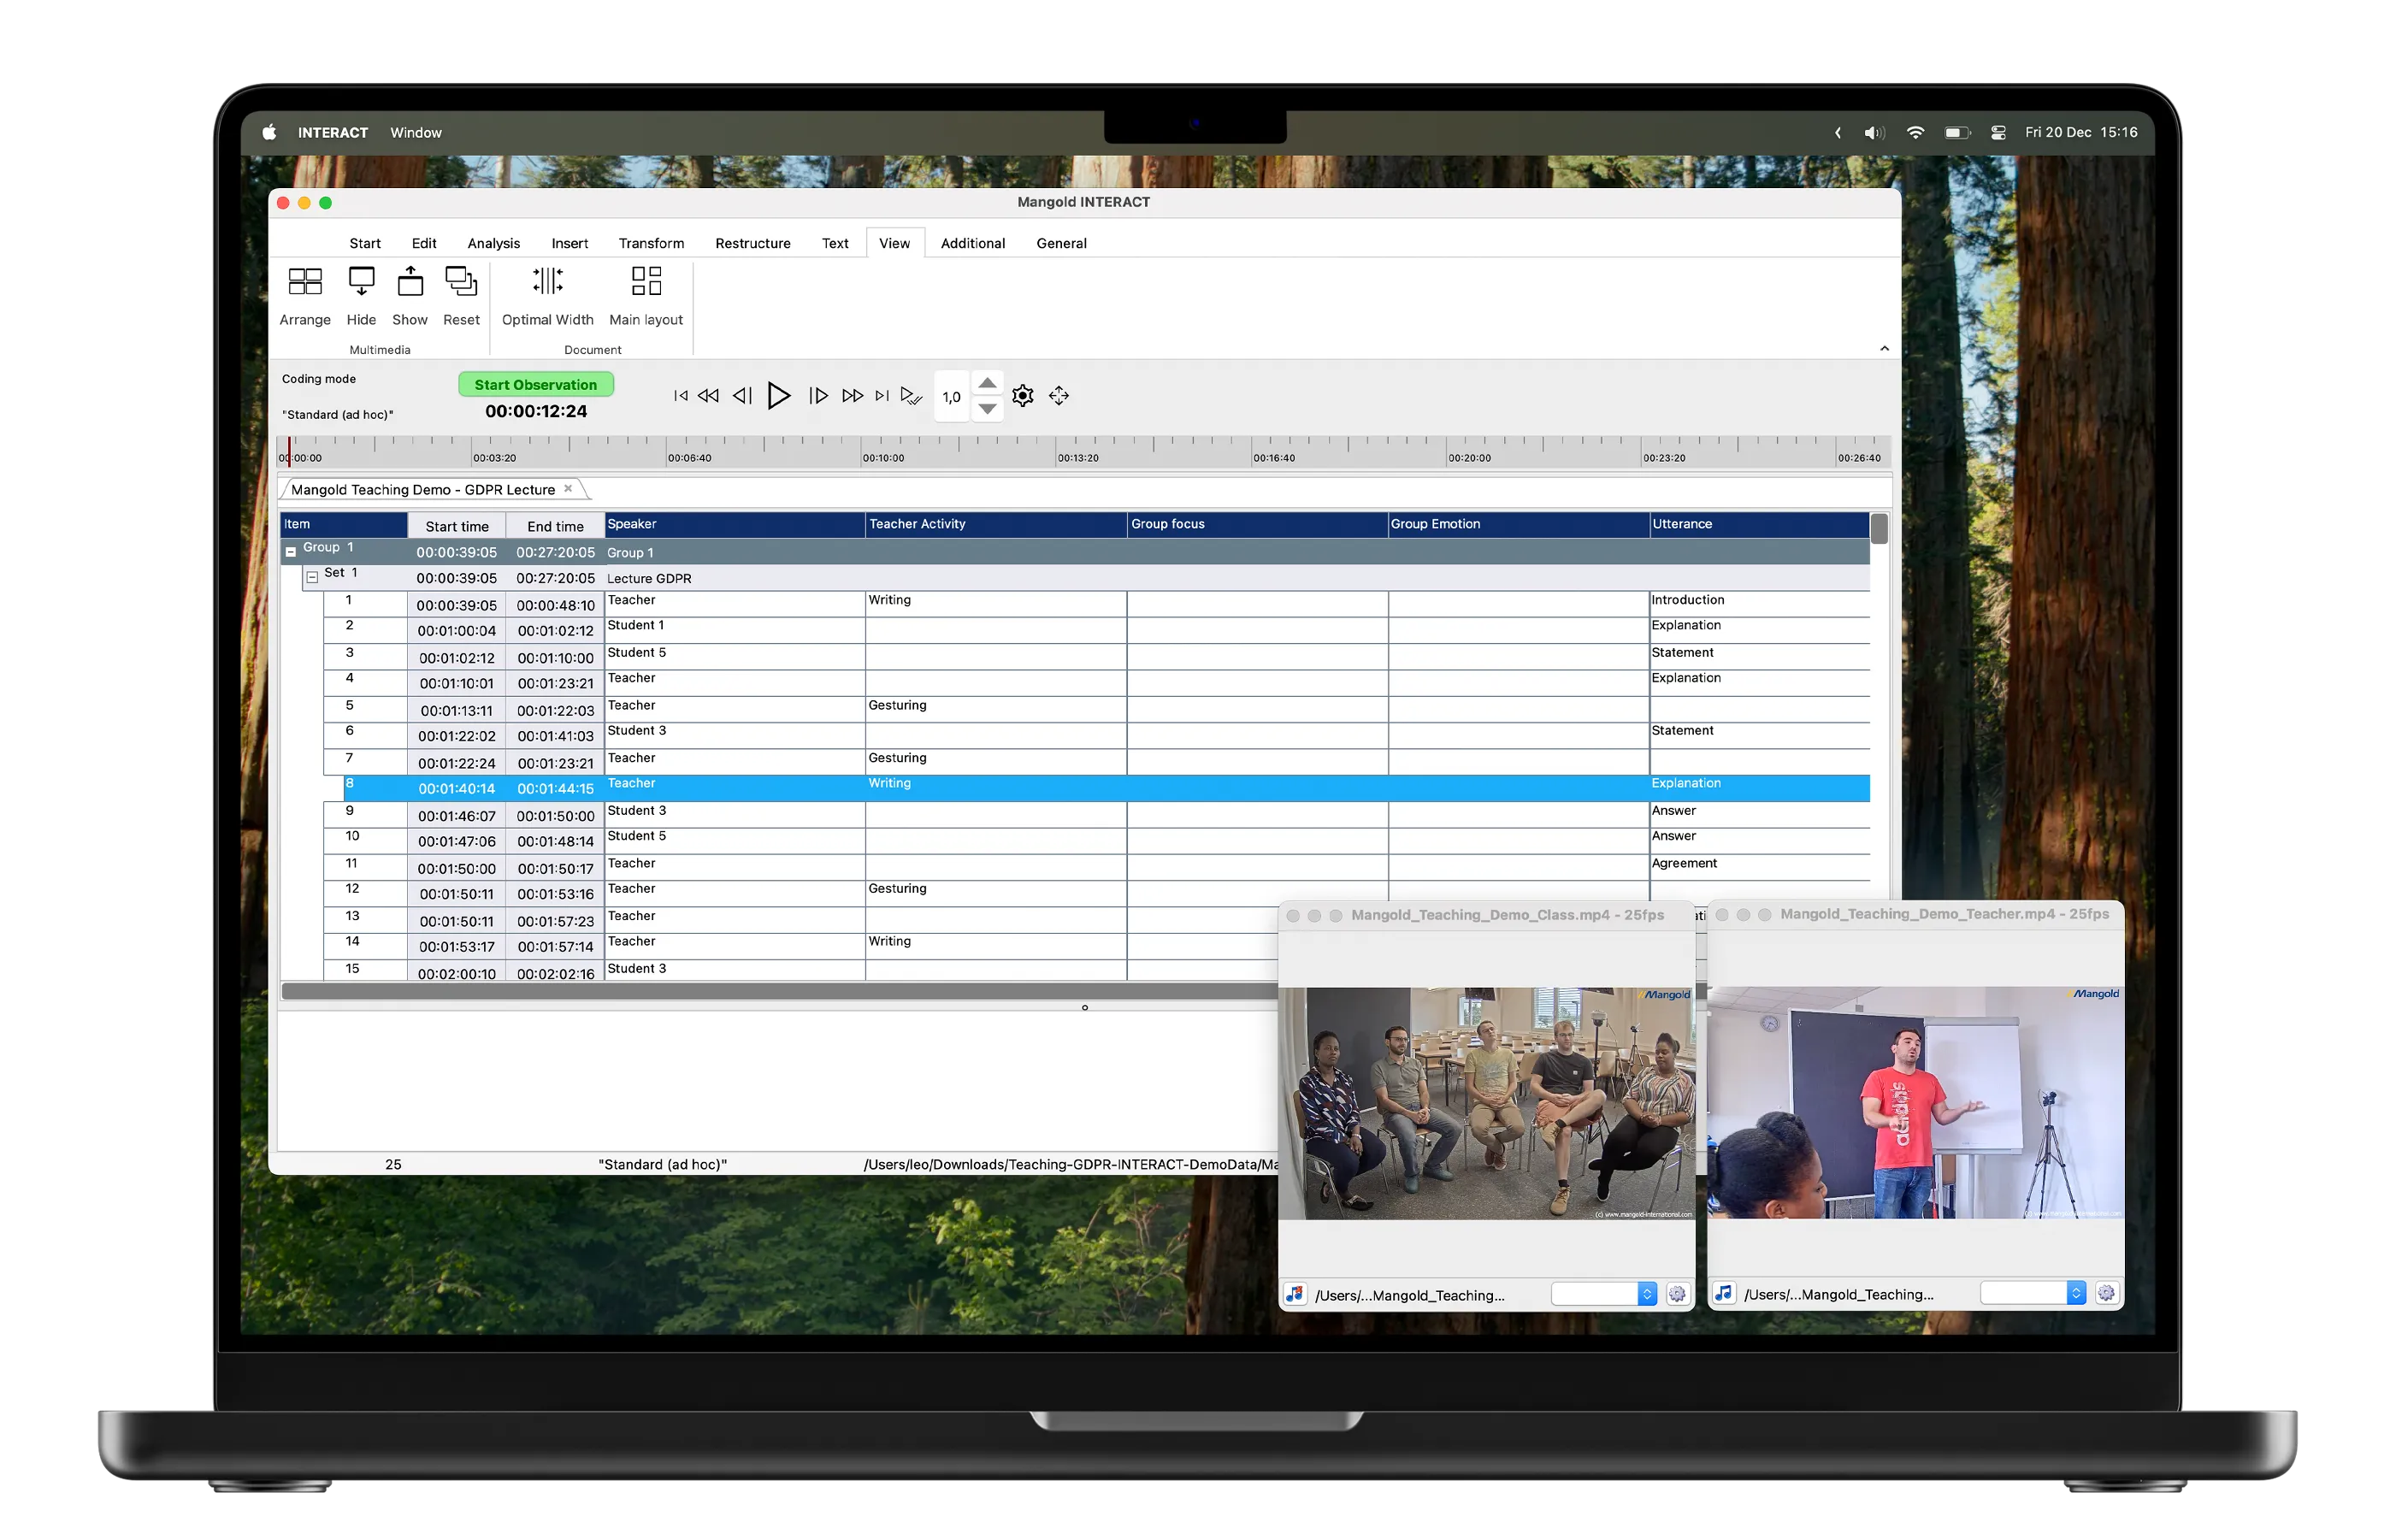Click the red playhead on the timeline
Screen dimensions: 2396x1540
[x=289, y=451]
